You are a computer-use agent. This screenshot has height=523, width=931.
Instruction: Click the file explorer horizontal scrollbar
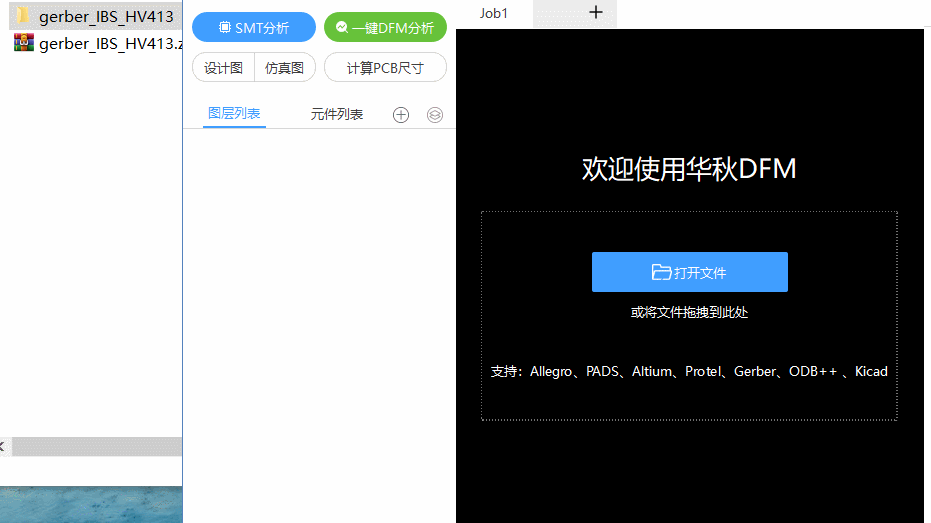click(x=97, y=446)
